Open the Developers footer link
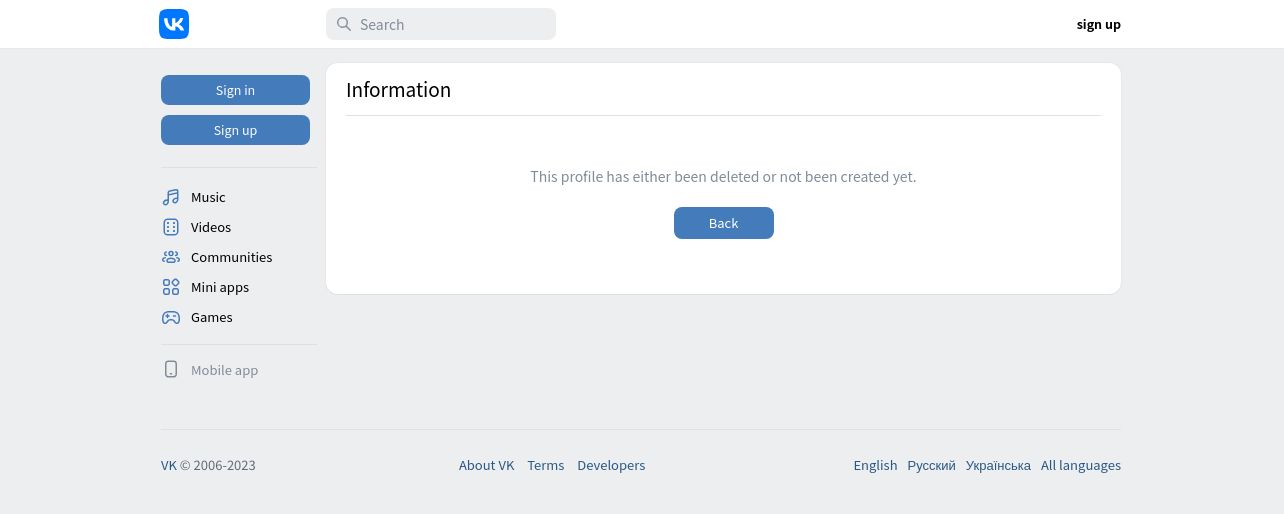Viewport: 1284px width, 514px height. point(611,465)
